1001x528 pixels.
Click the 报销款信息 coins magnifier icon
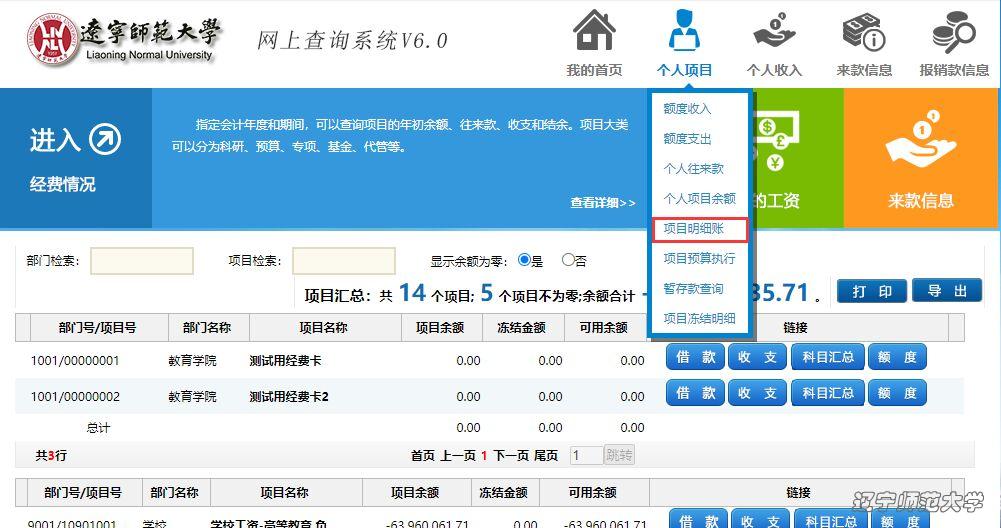click(953, 32)
